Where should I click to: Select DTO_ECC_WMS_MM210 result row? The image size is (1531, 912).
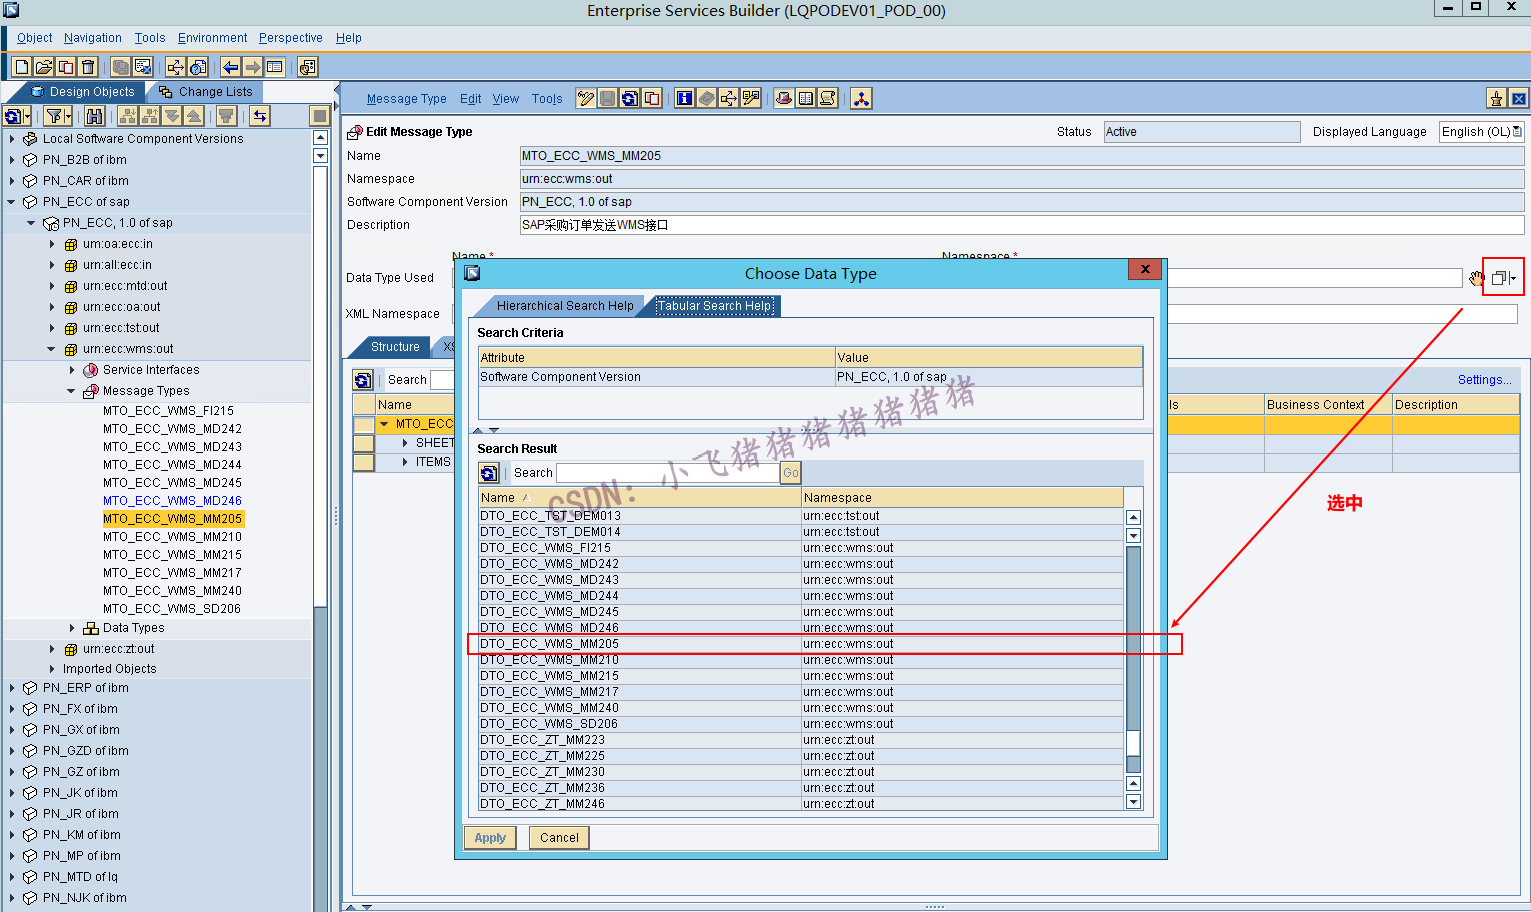(801, 660)
